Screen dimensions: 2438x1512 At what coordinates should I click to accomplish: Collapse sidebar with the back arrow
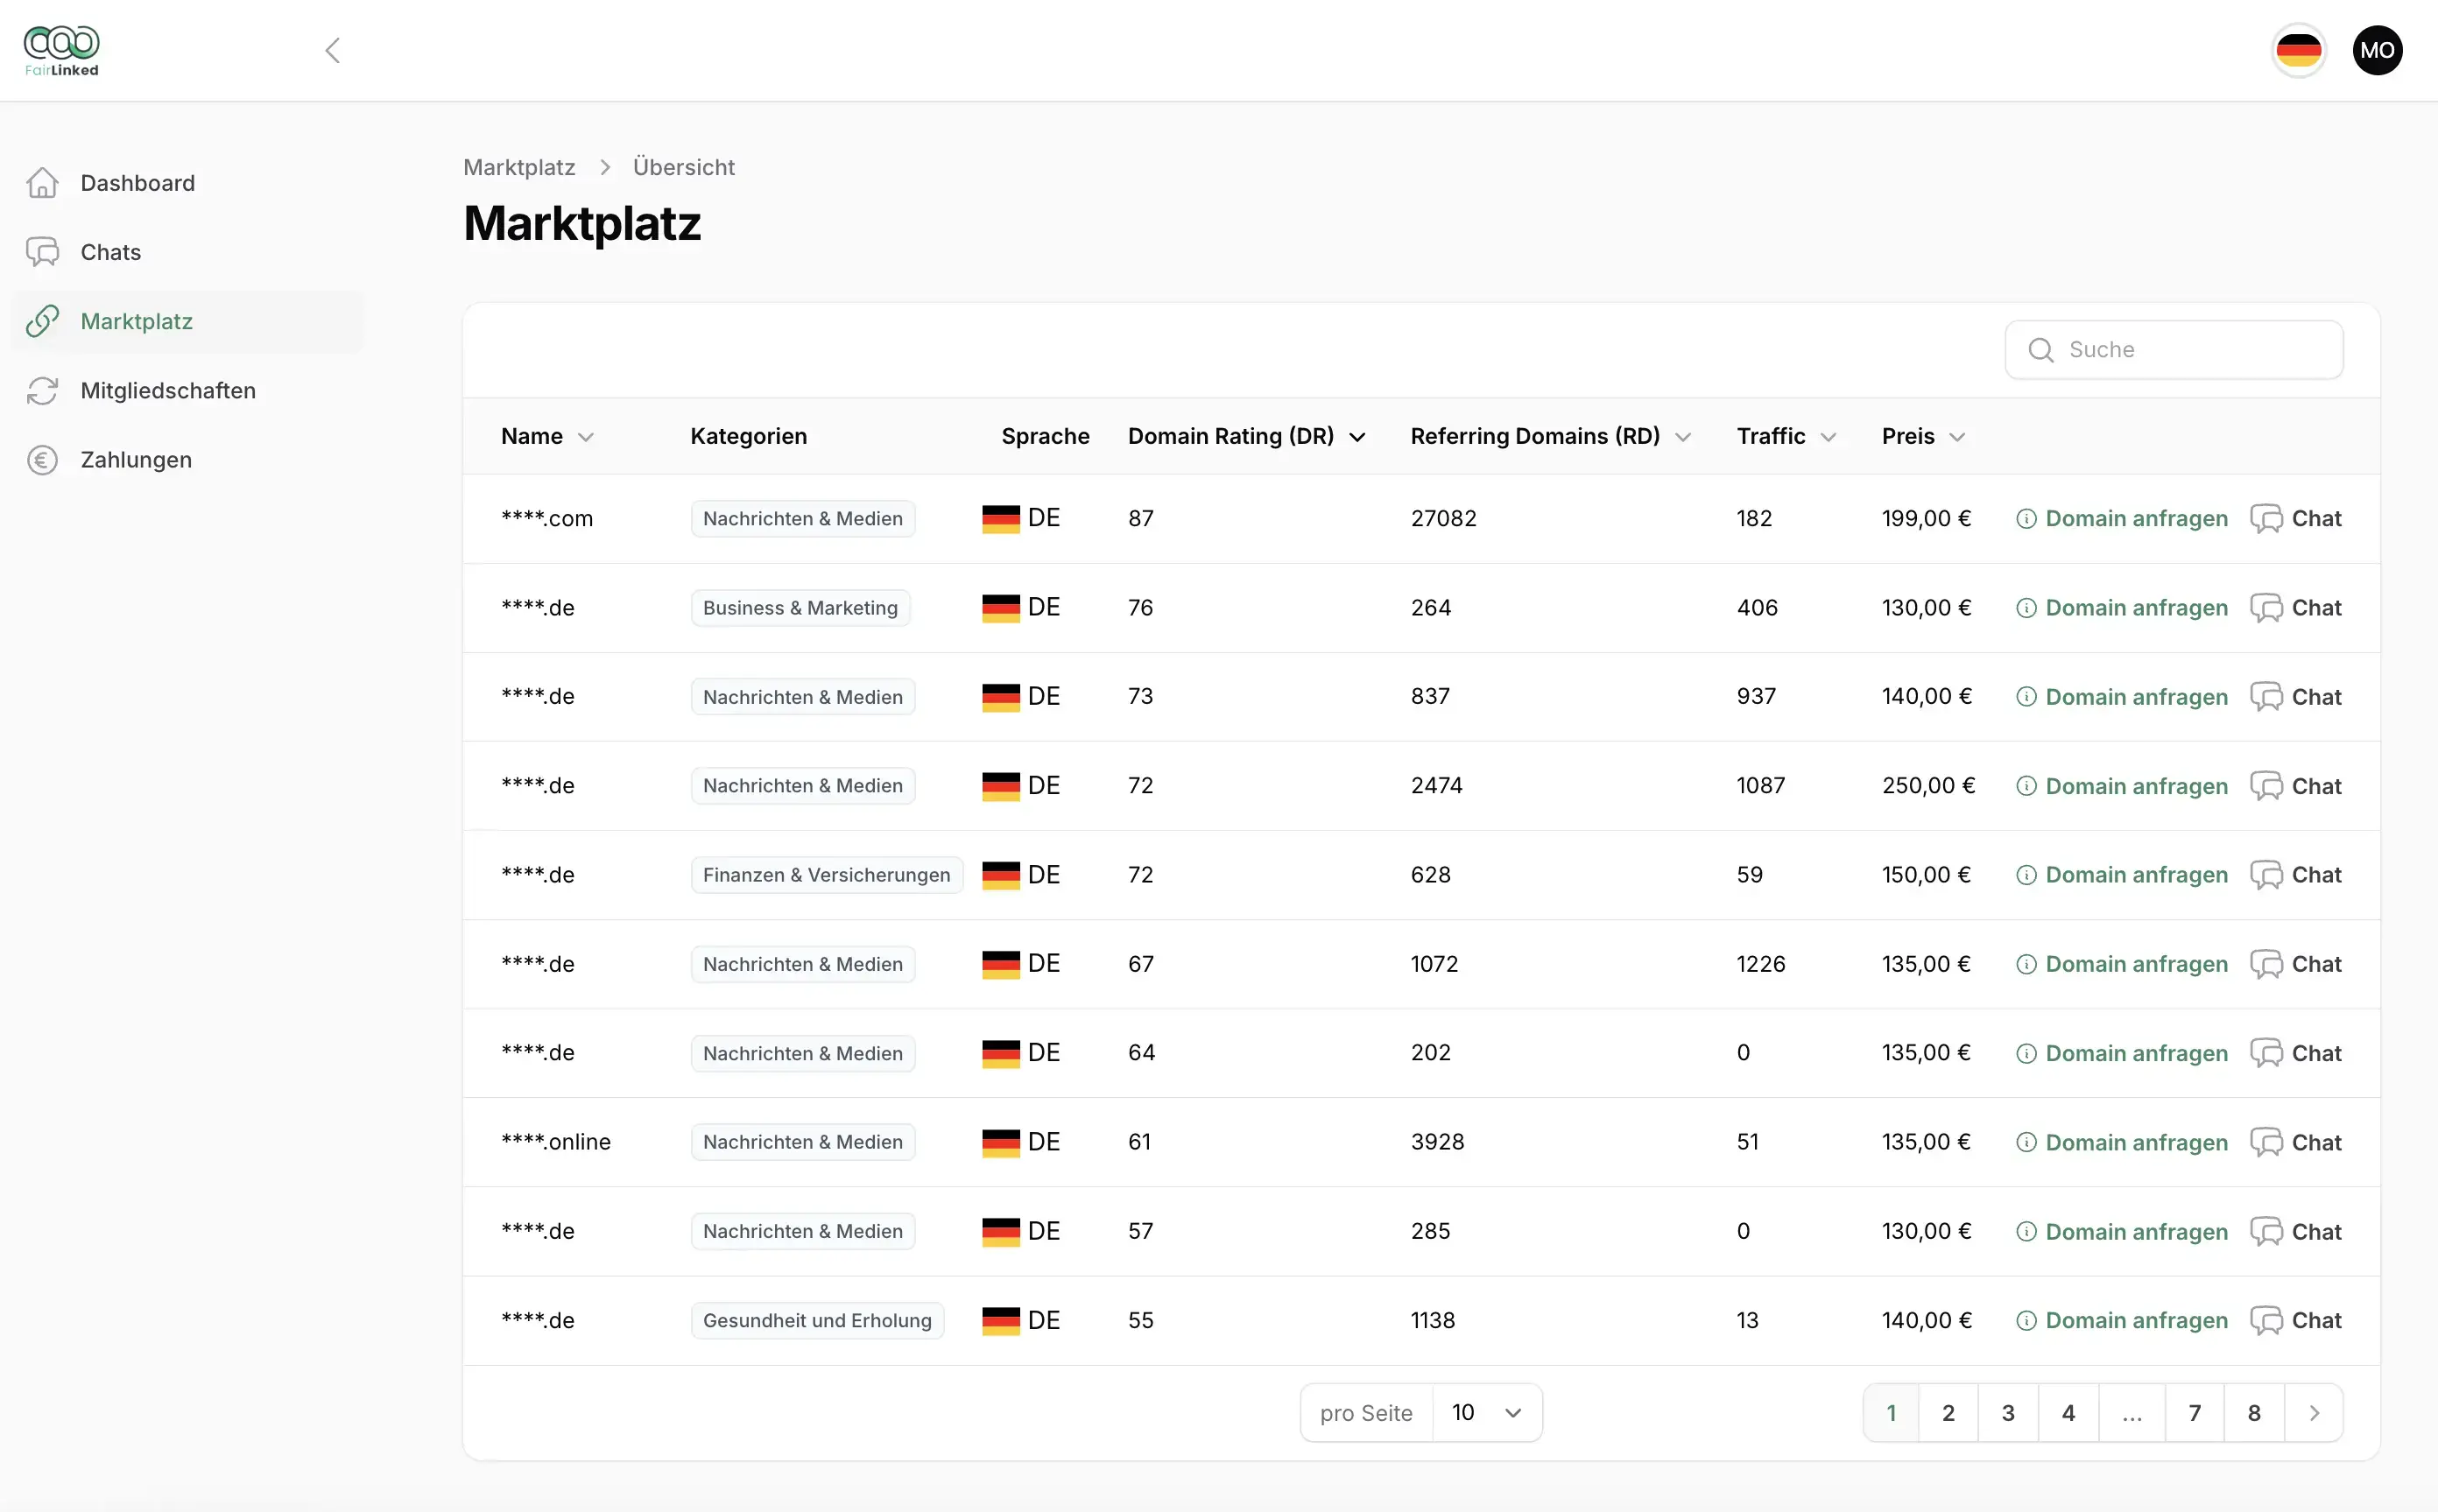point(333,50)
